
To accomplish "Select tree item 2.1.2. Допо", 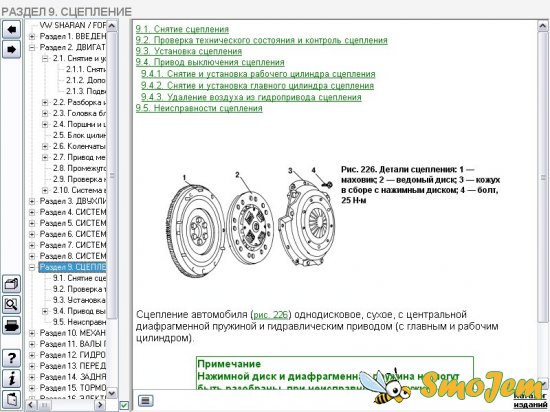I will [x=86, y=80].
